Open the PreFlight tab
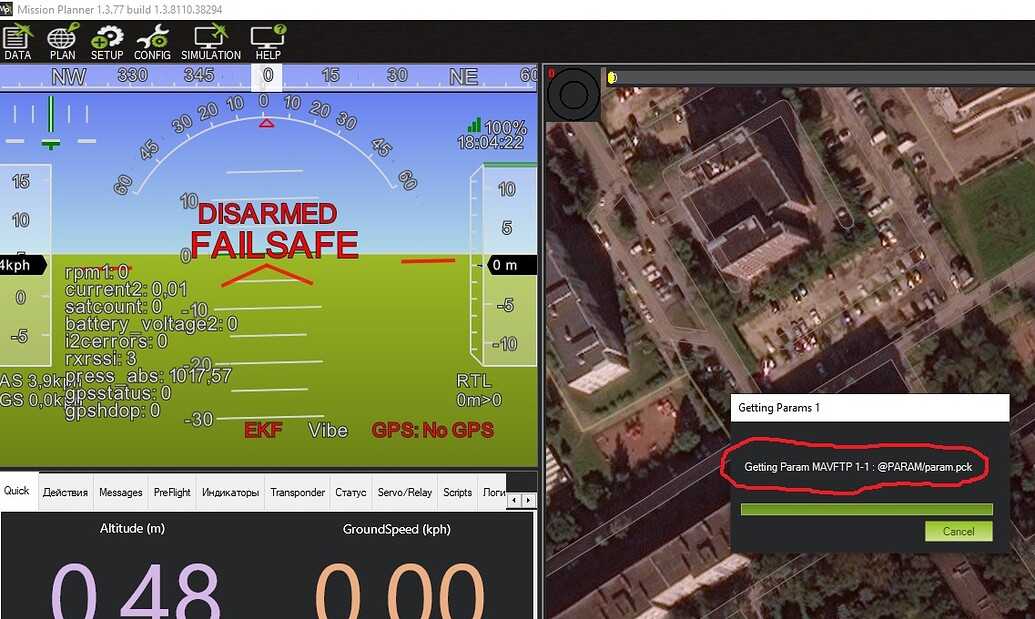Screen dimensions: 1035x619 pyautogui.click(x=171, y=492)
